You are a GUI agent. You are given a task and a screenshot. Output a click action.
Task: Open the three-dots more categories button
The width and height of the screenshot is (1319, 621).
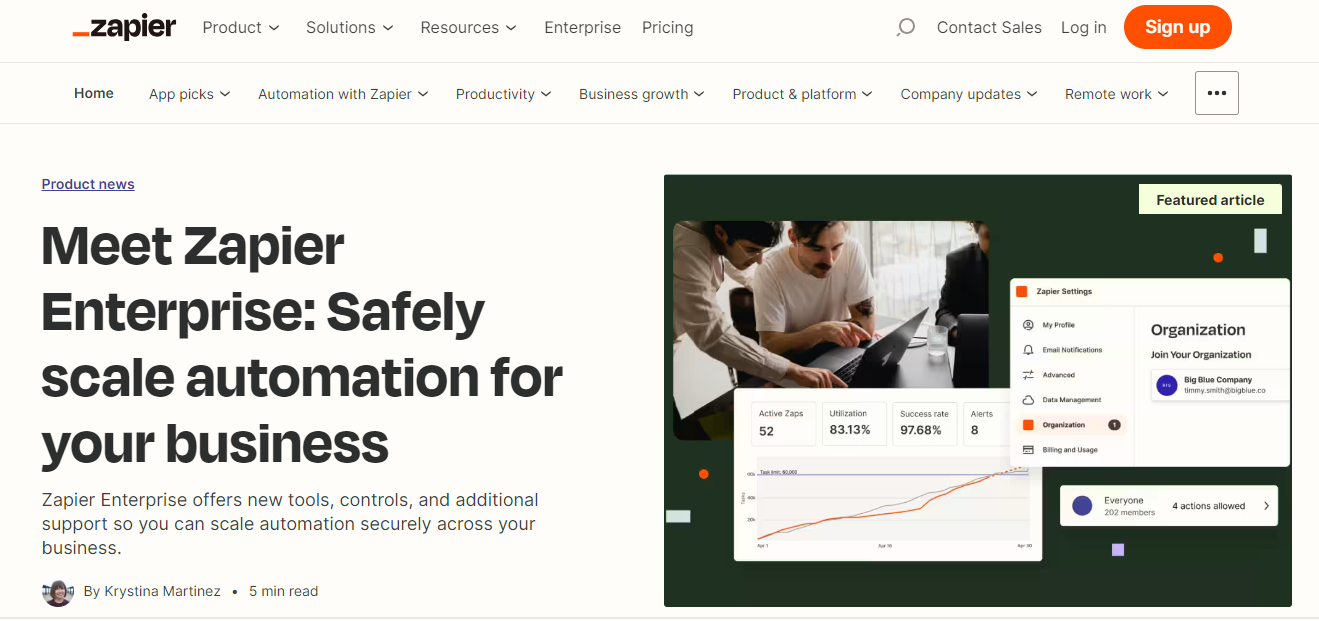pyautogui.click(x=1216, y=93)
